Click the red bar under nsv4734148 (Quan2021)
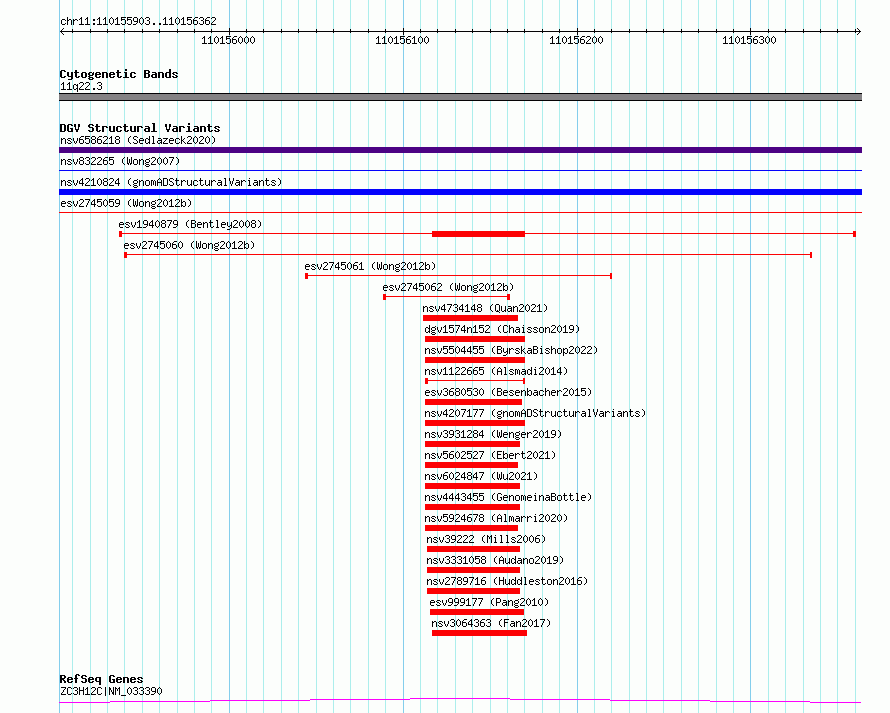This screenshot has width=890, height=713. (x=471, y=318)
